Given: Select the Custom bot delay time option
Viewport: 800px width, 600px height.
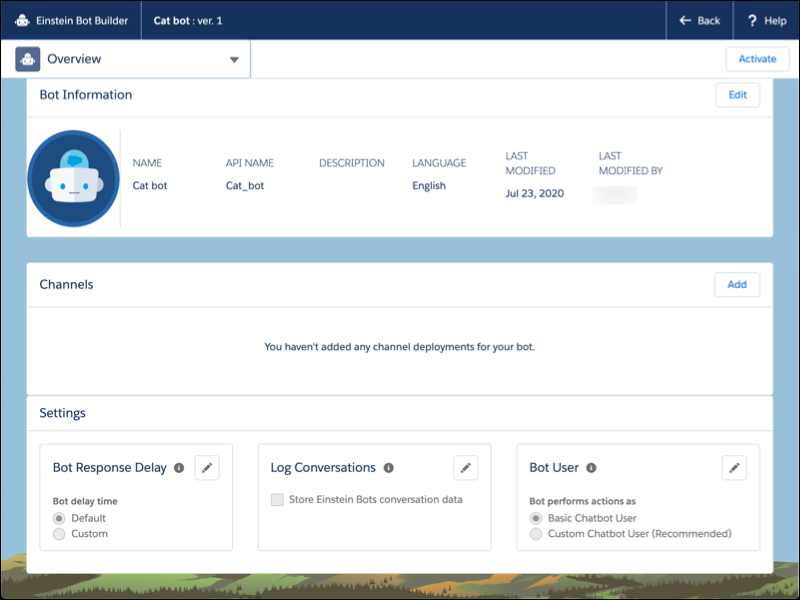Looking at the screenshot, I should (59, 534).
